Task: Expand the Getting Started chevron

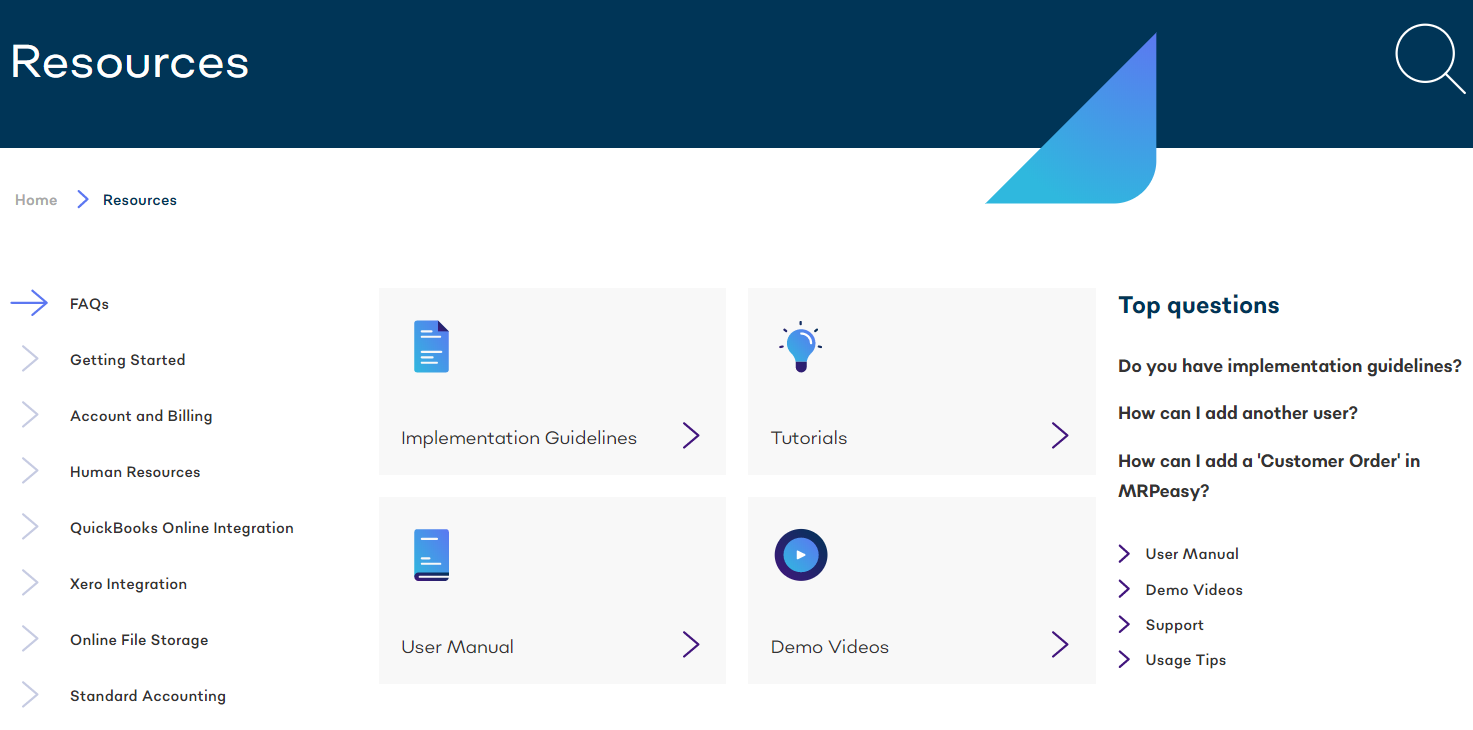Action: pos(30,359)
